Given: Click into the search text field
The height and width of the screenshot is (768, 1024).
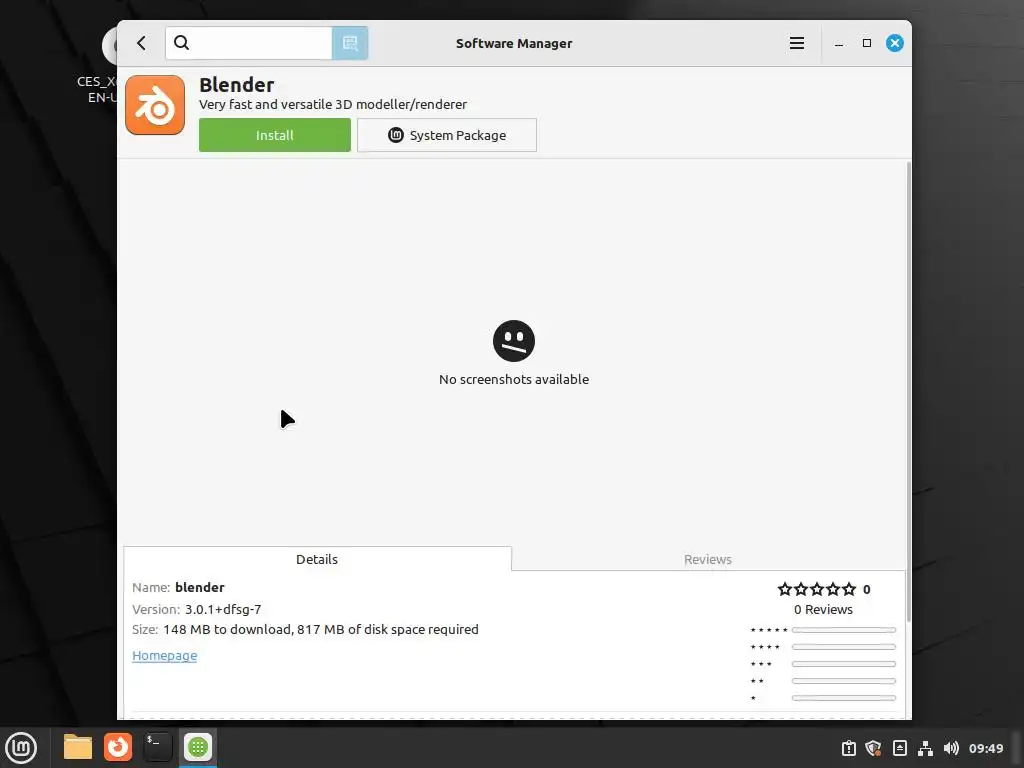Looking at the screenshot, I should (x=249, y=43).
